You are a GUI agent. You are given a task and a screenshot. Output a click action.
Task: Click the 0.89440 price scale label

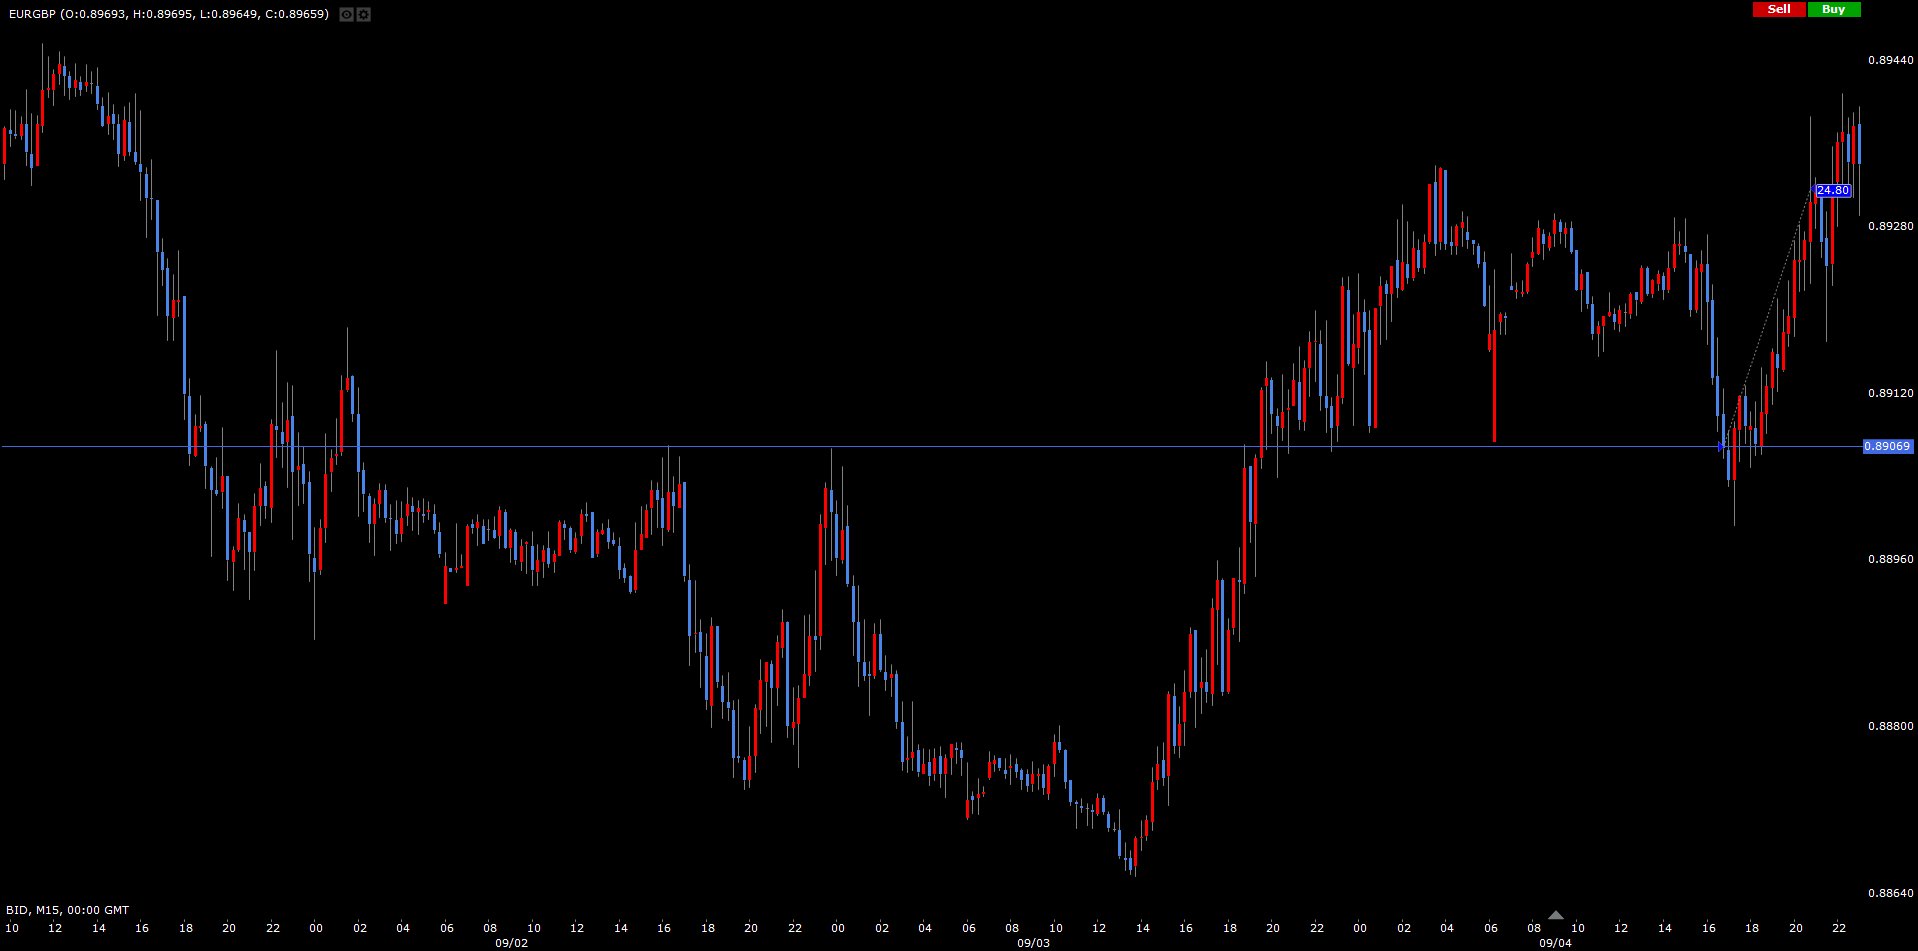click(x=1890, y=60)
